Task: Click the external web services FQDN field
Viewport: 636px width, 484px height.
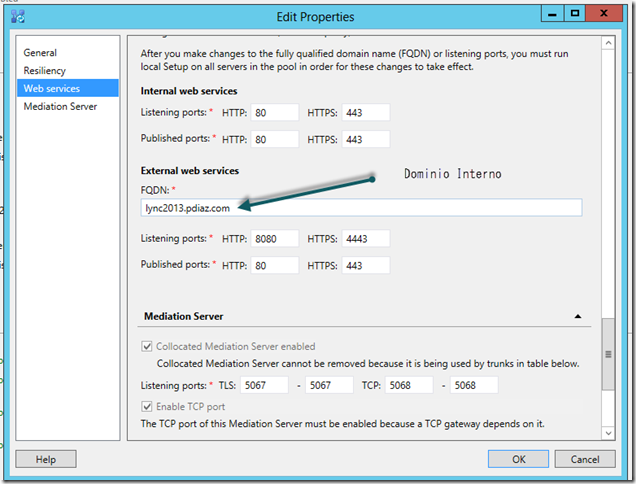Action: coord(360,208)
